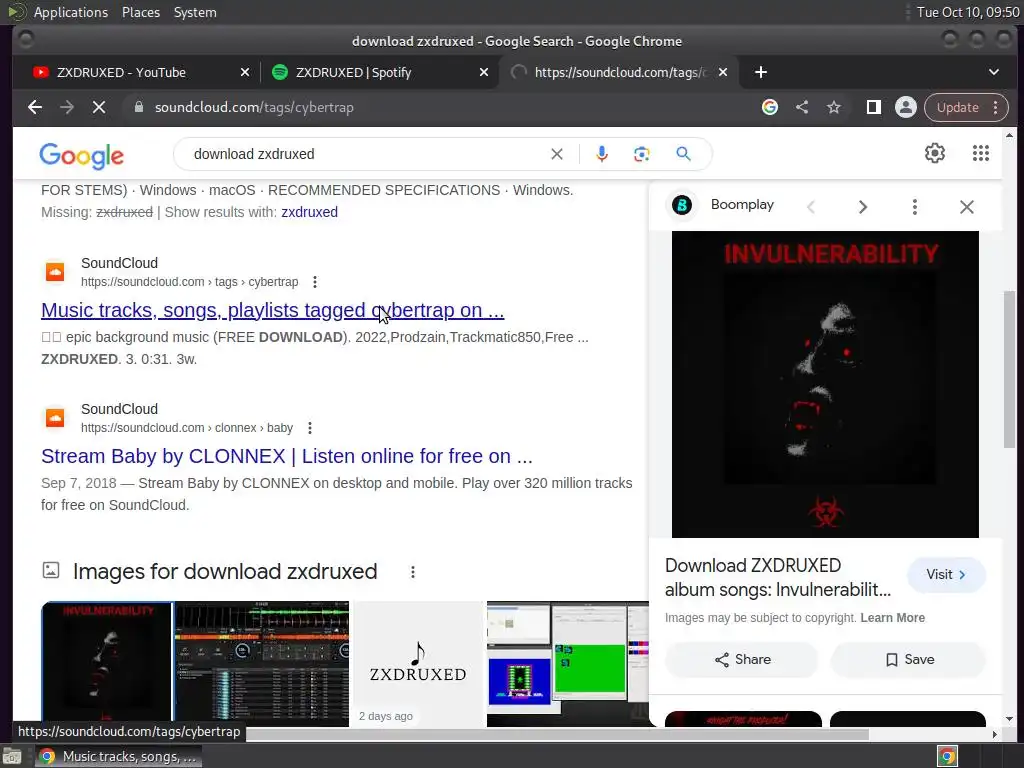Open more options for the cybertrap result
Screen dimensions: 1024x768
click(x=315, y=282)
